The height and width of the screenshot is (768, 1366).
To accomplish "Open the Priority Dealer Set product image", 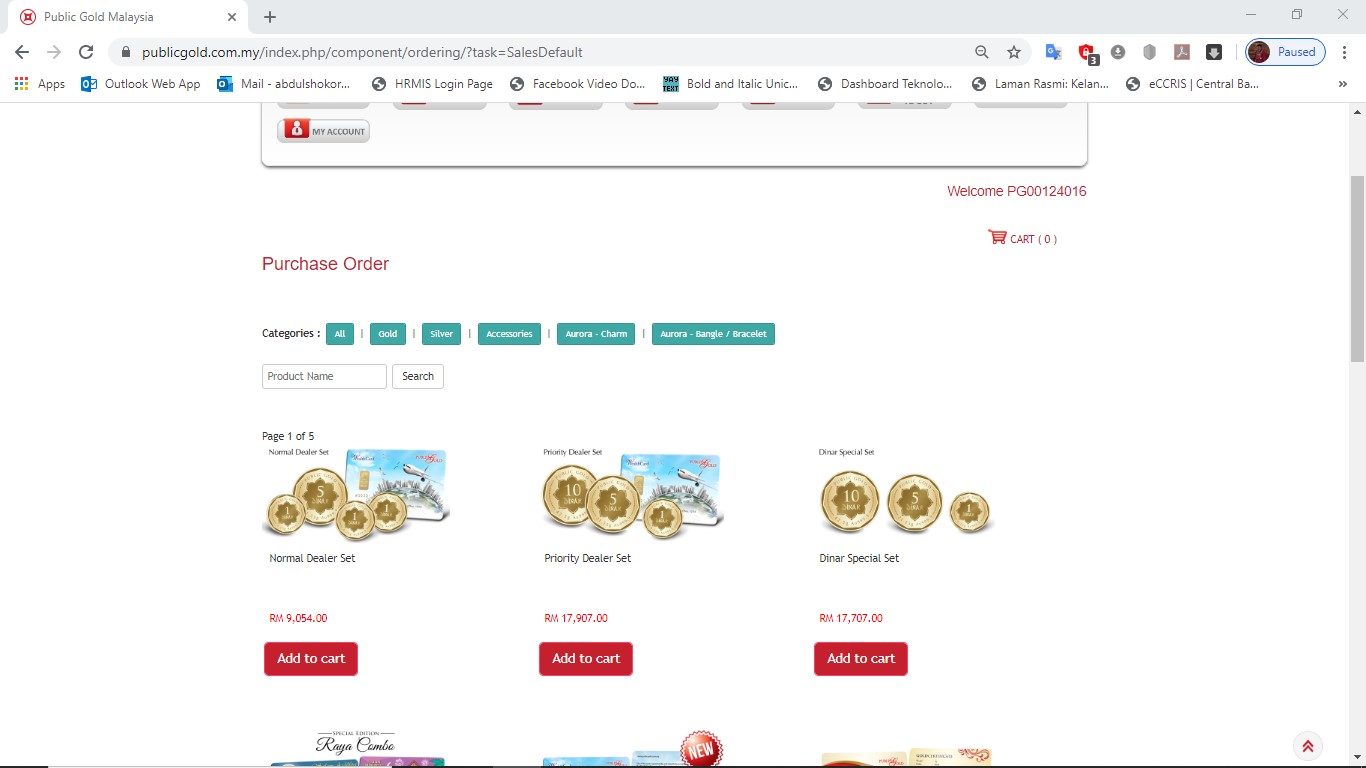I will (632, 493).
